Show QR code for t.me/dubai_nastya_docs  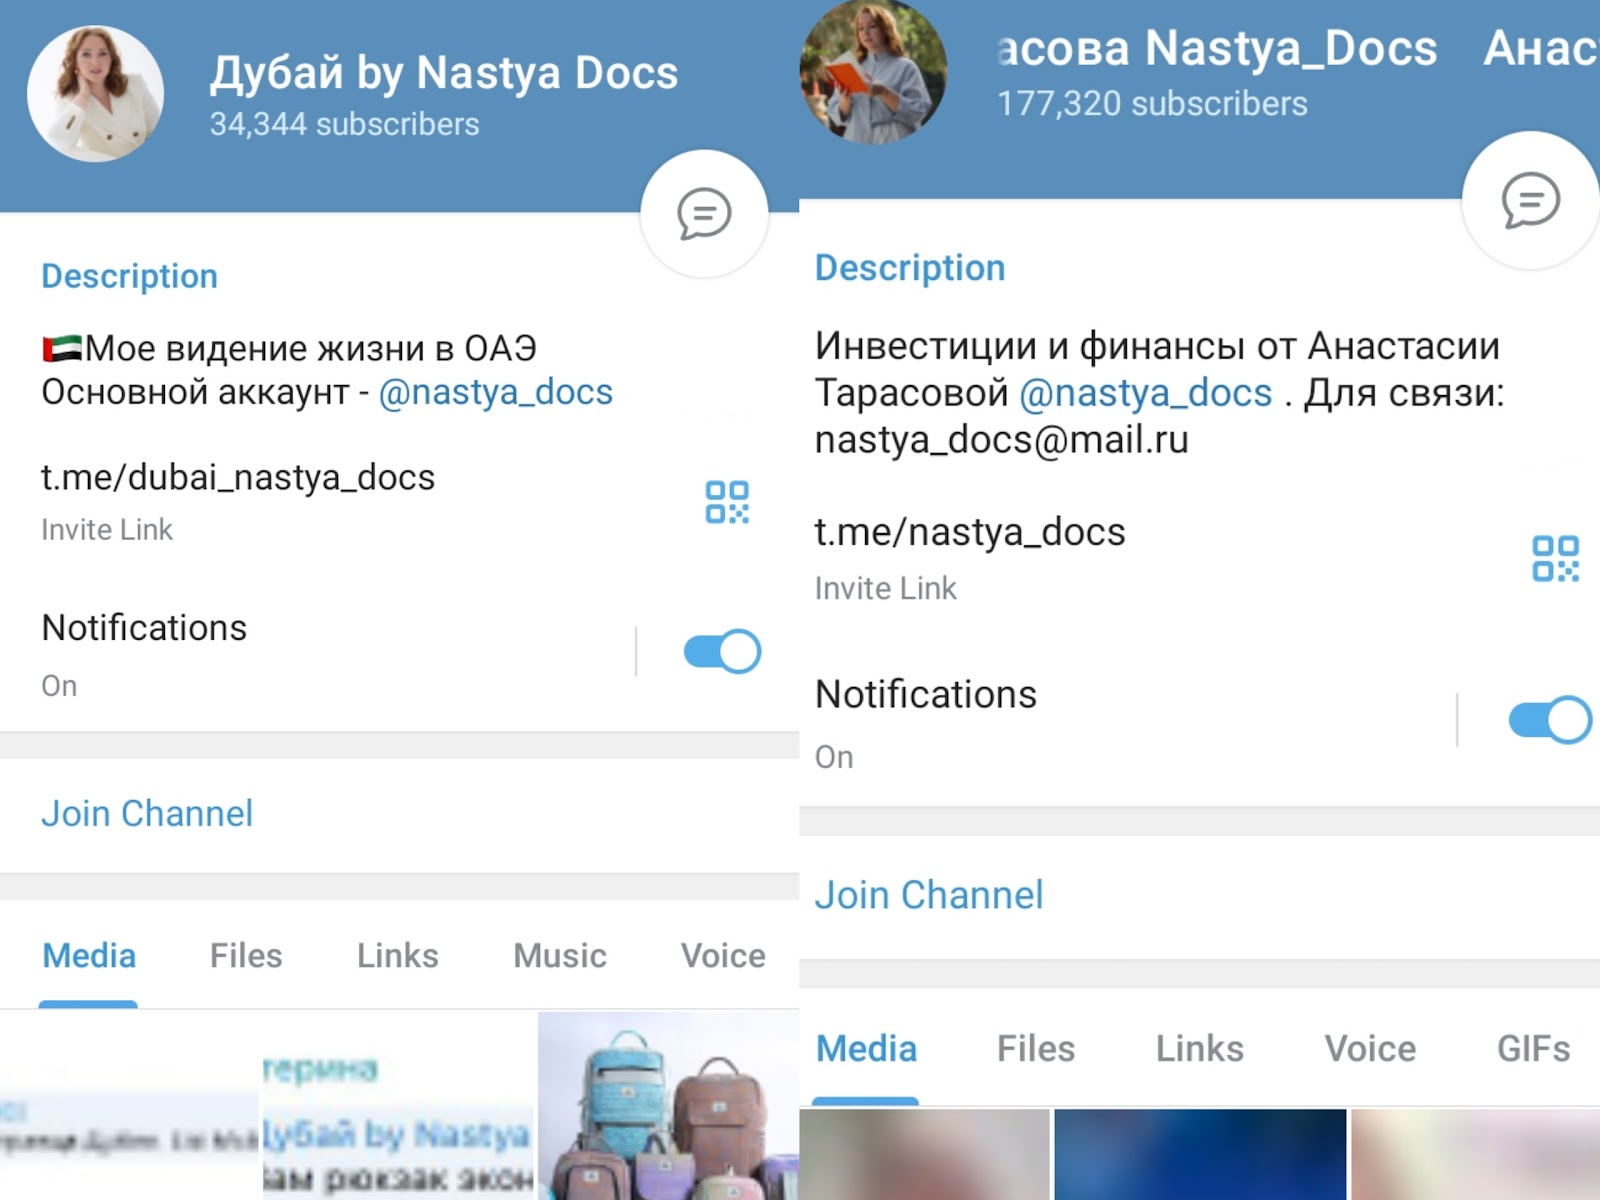727,502
